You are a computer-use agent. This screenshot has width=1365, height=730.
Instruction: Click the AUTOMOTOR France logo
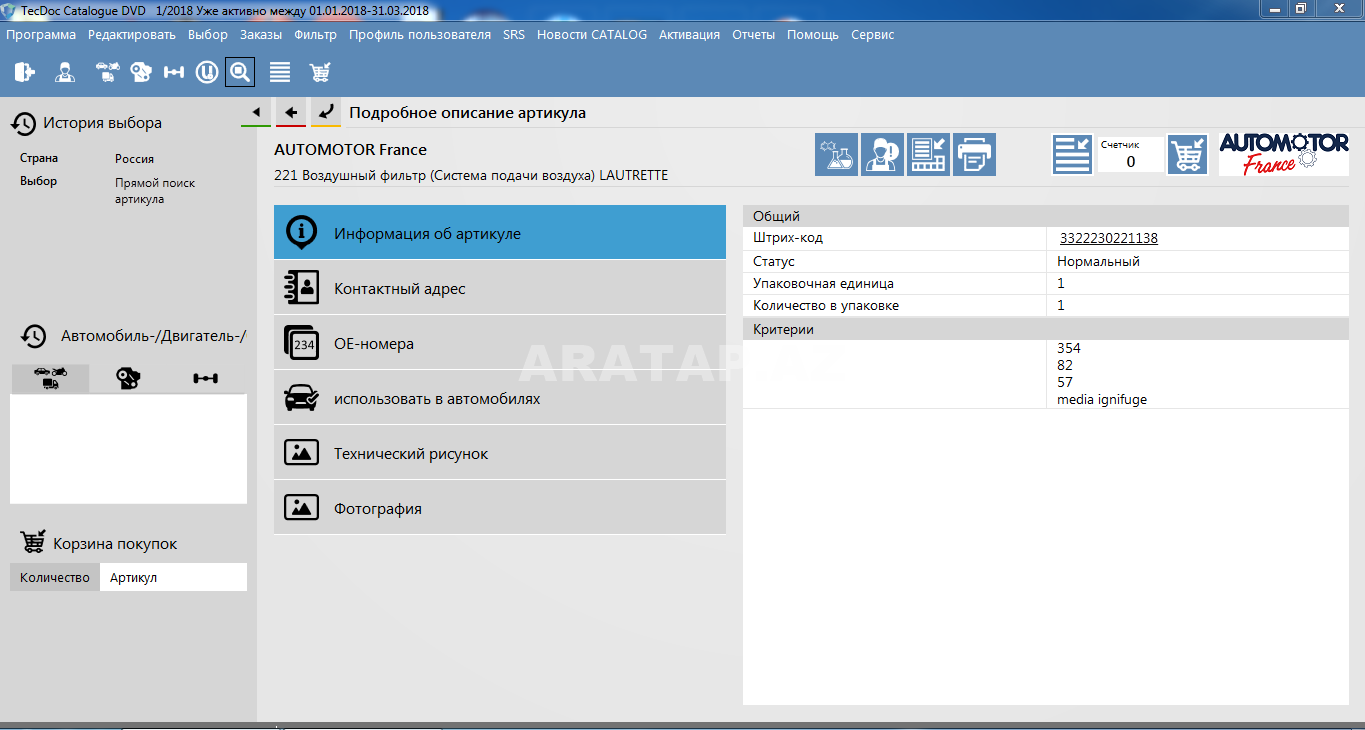click(x=1283, y=154)
